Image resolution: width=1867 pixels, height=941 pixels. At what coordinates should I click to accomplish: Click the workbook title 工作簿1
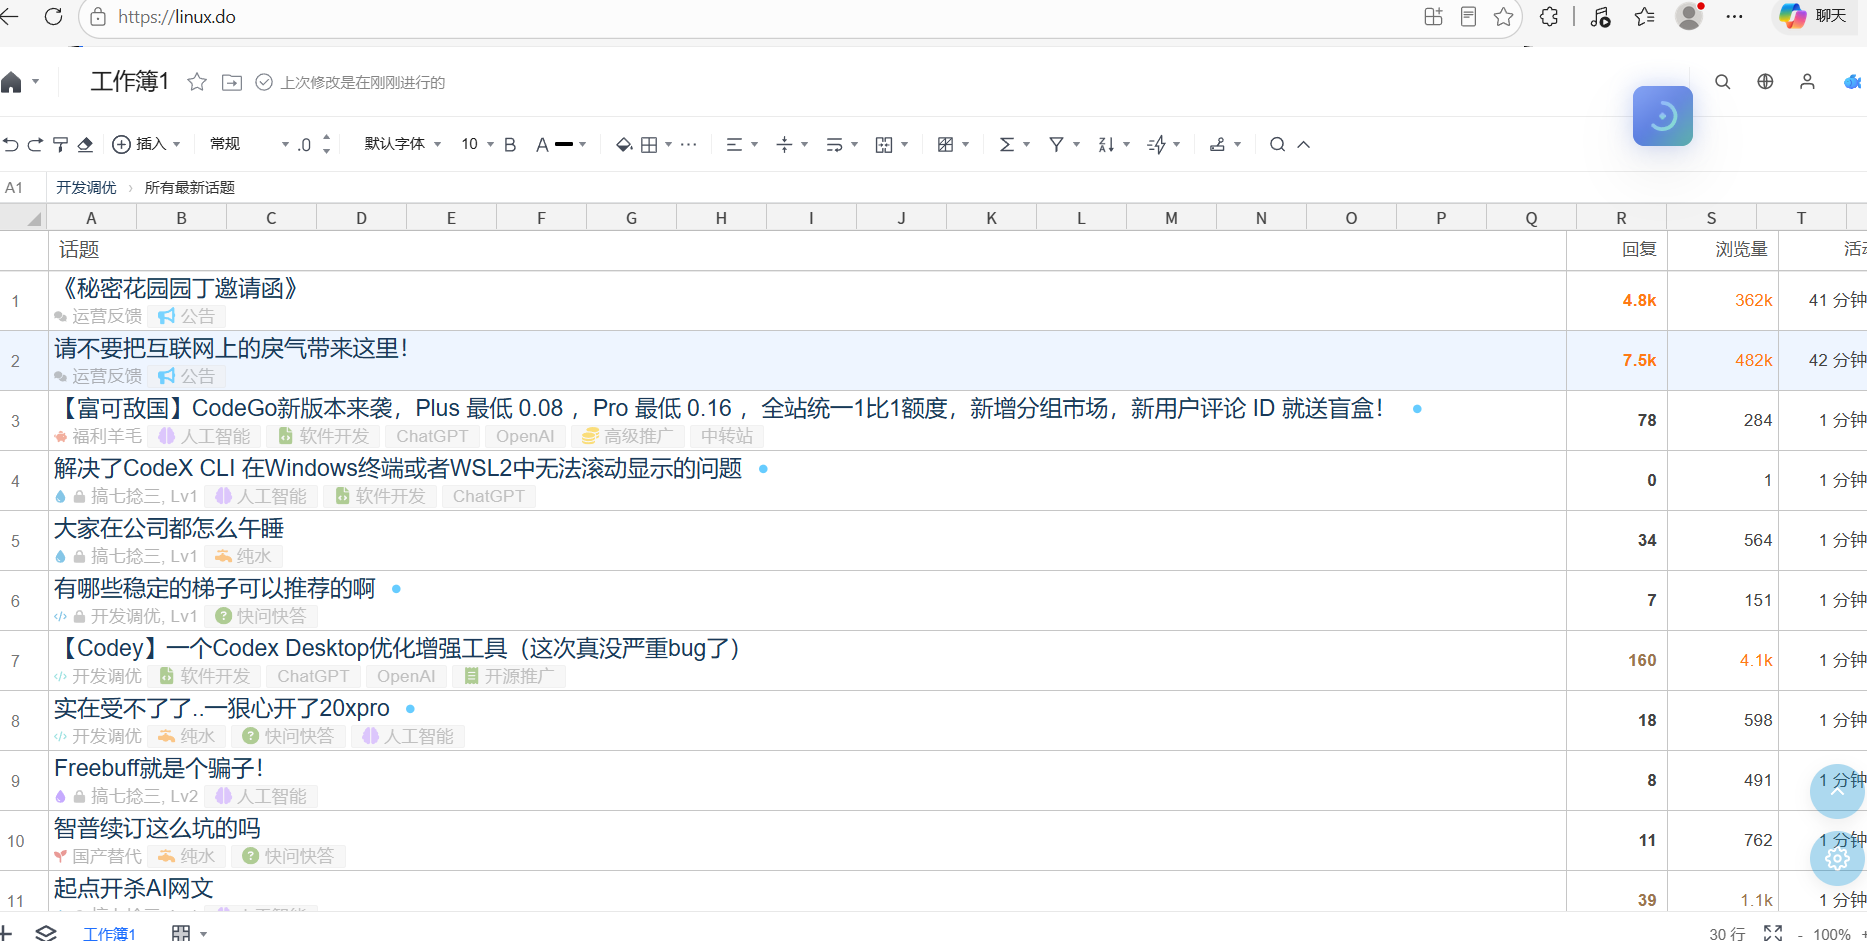click(x=130, y=82)
